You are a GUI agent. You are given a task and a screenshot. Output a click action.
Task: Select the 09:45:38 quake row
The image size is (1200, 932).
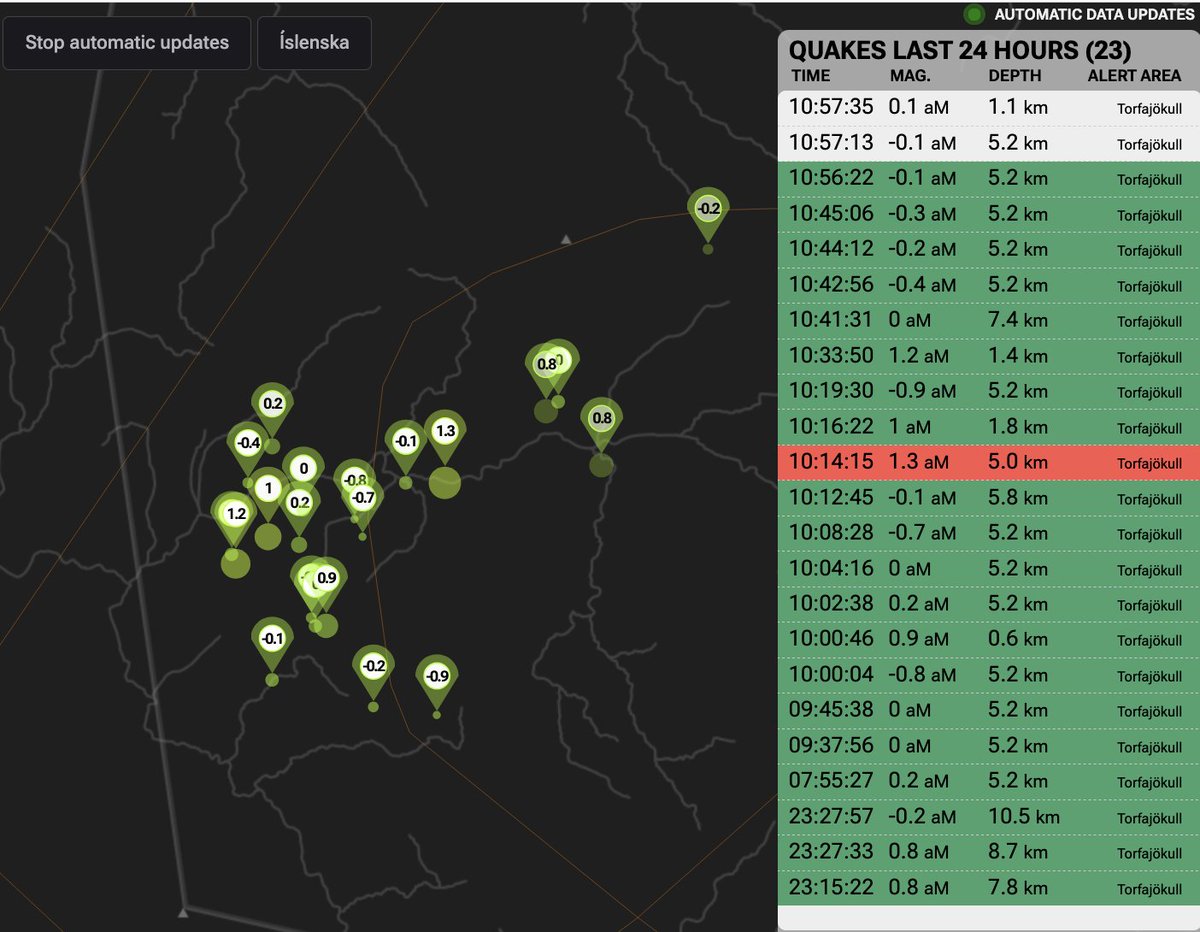(x=987, y=710)
